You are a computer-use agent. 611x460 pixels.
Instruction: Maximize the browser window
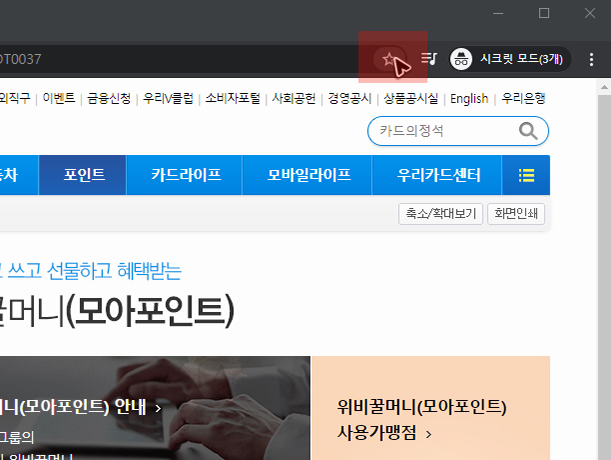coord(544,13)
